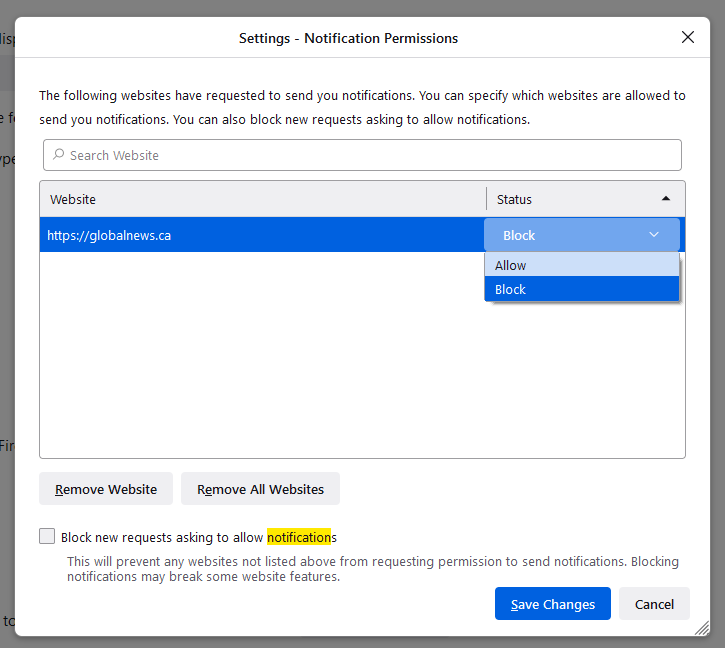Enable Block new requests checkbox
The height and width of the screenshot is (648, 725).
click(47, 537)
